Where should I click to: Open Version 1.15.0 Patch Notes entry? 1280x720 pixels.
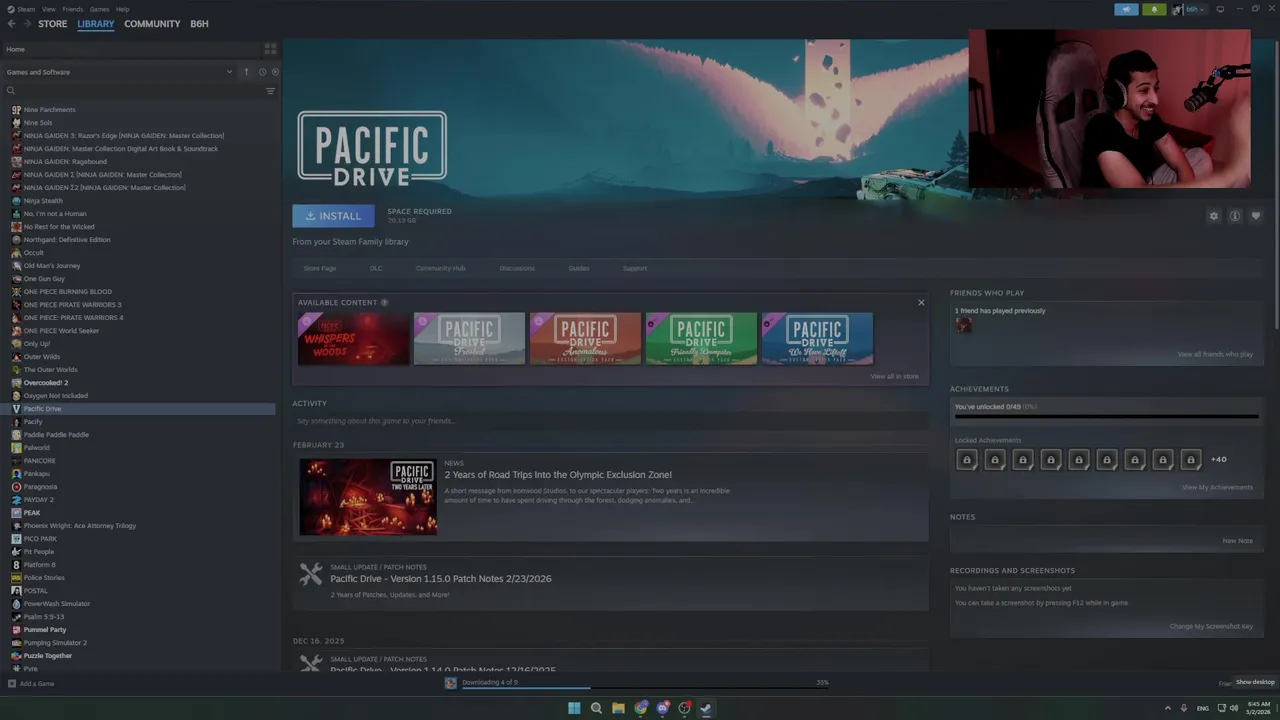click(441, 579)
